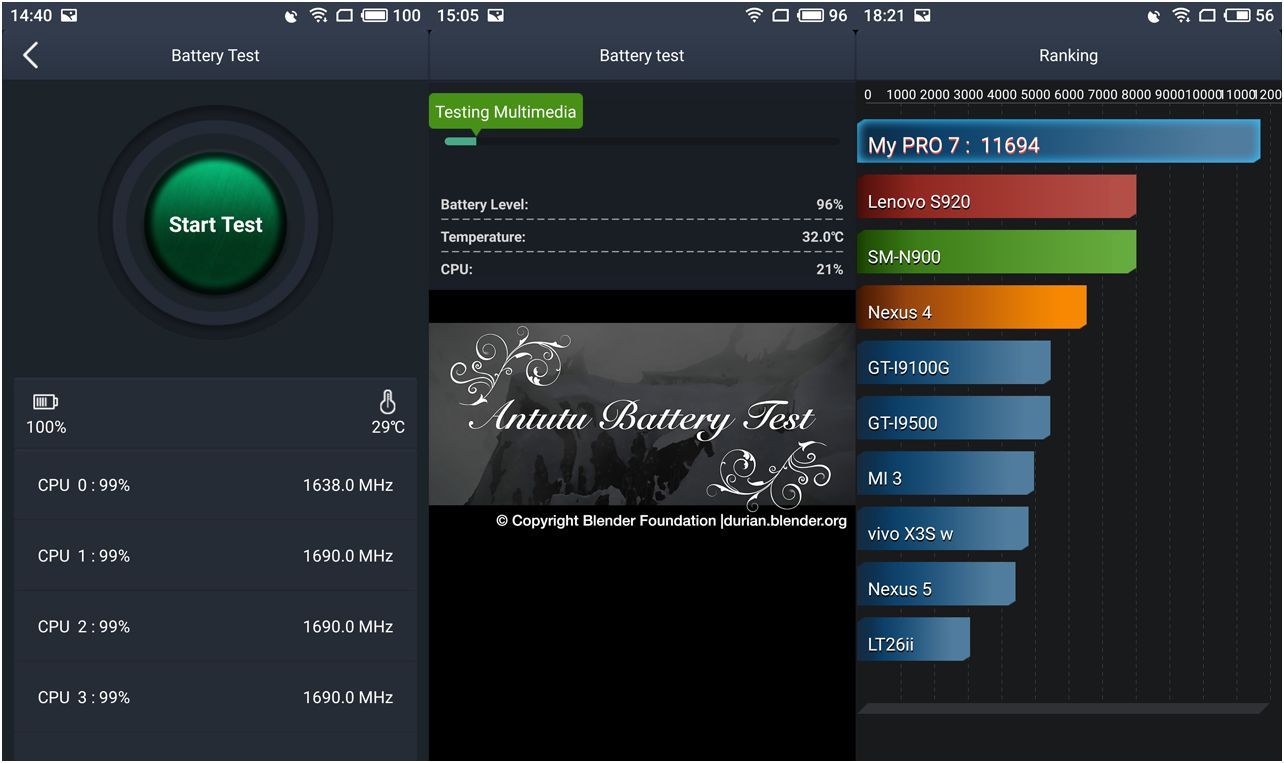
Task: Open the durian.blender.org link
Action: pyautogui.click(x=784, y=520)
